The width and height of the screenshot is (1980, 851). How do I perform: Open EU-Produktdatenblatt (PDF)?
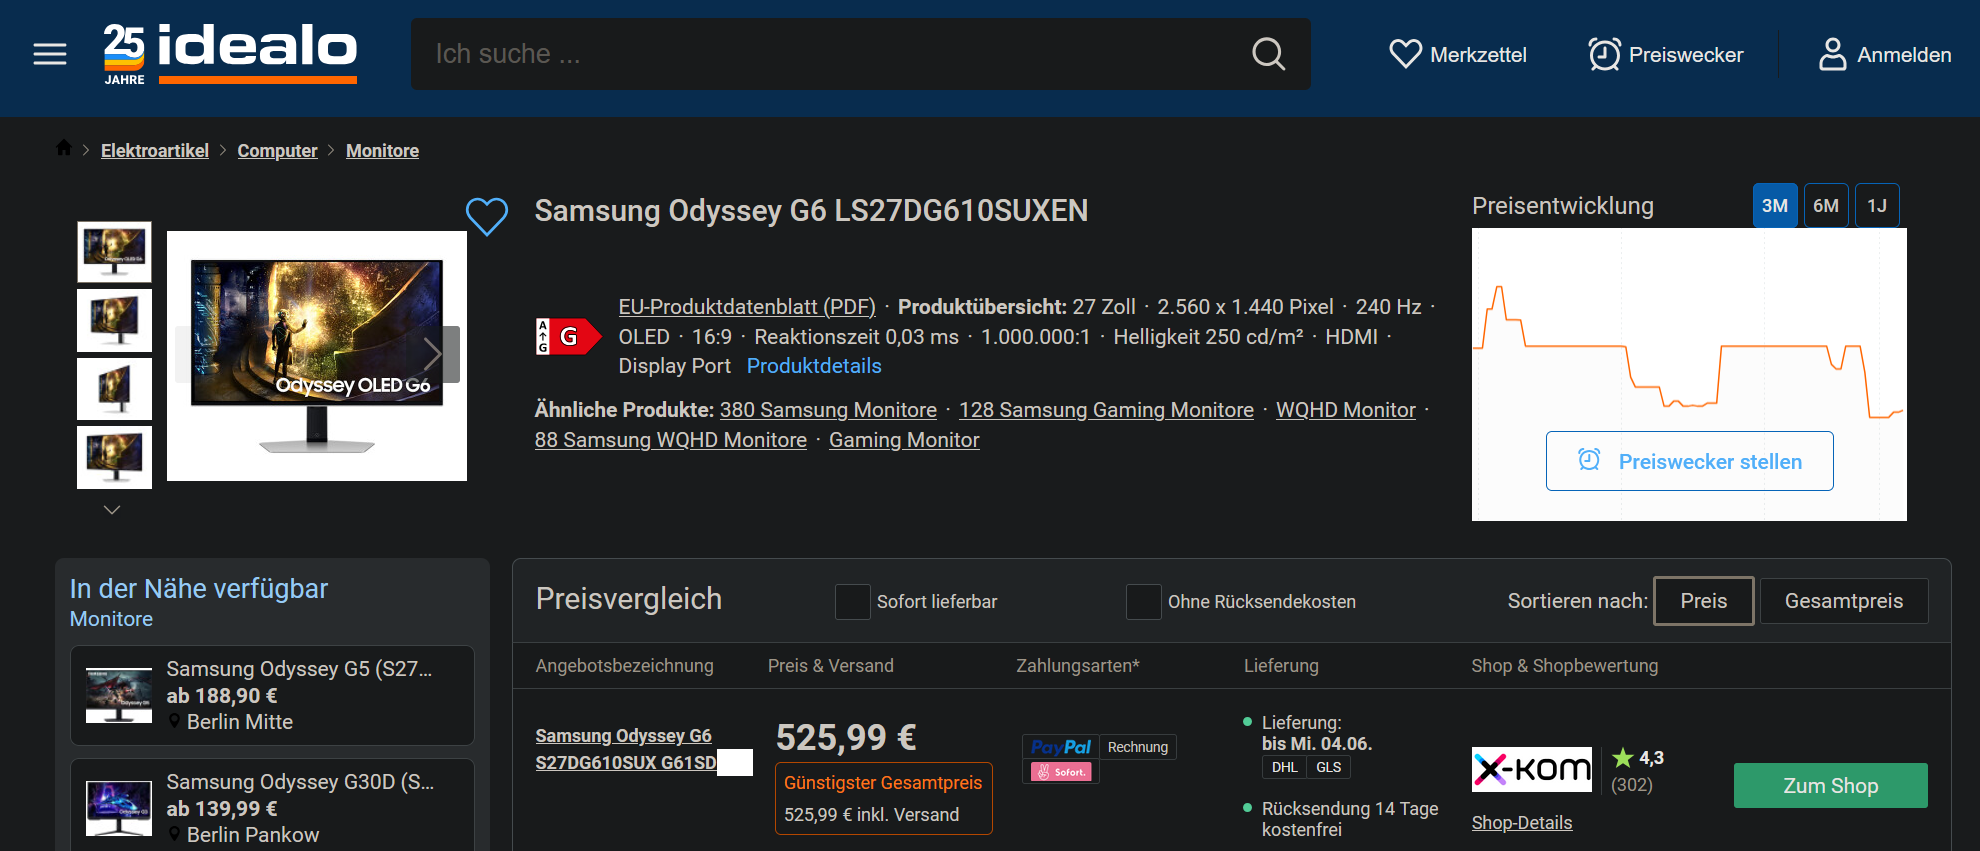747,307
